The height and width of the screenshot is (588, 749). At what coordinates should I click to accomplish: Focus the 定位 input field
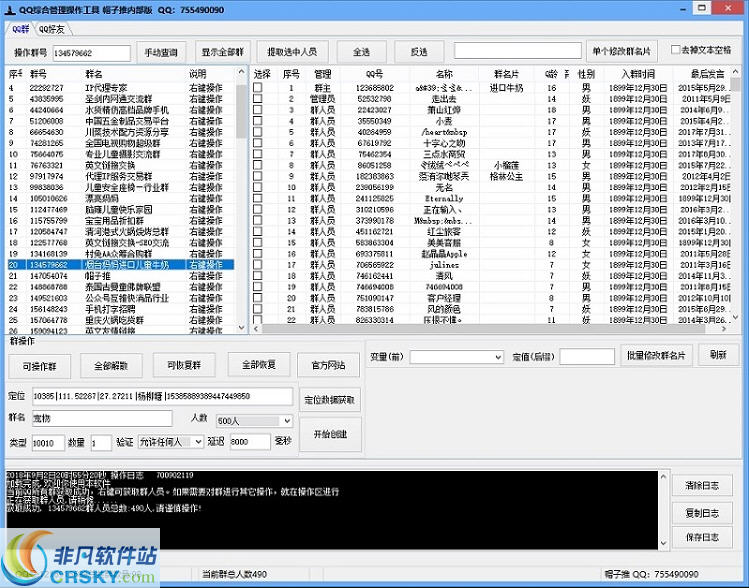[x=163, y=396]
